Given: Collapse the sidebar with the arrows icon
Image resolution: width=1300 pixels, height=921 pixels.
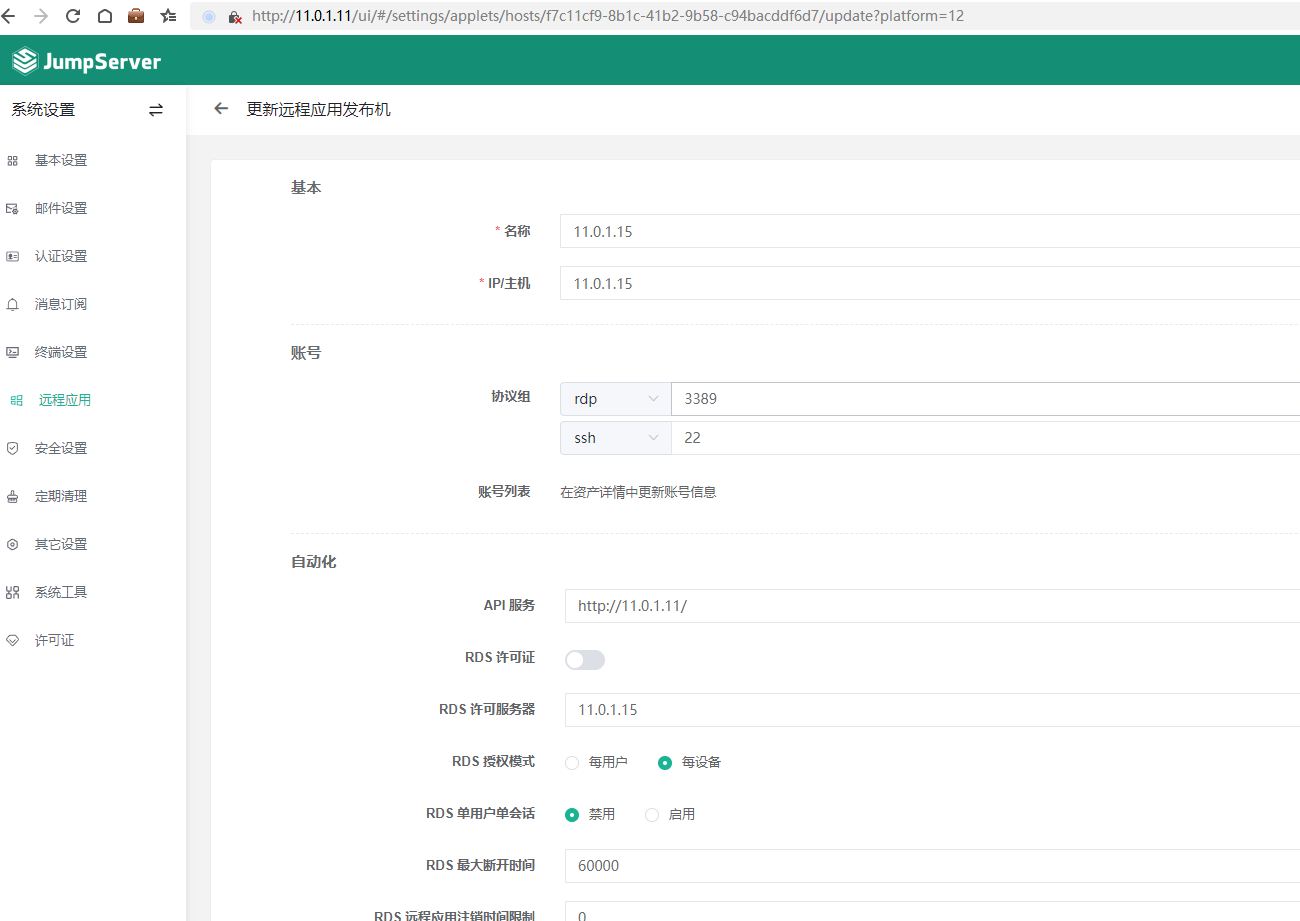Looking at the screenshot, I should click(156, 109).
